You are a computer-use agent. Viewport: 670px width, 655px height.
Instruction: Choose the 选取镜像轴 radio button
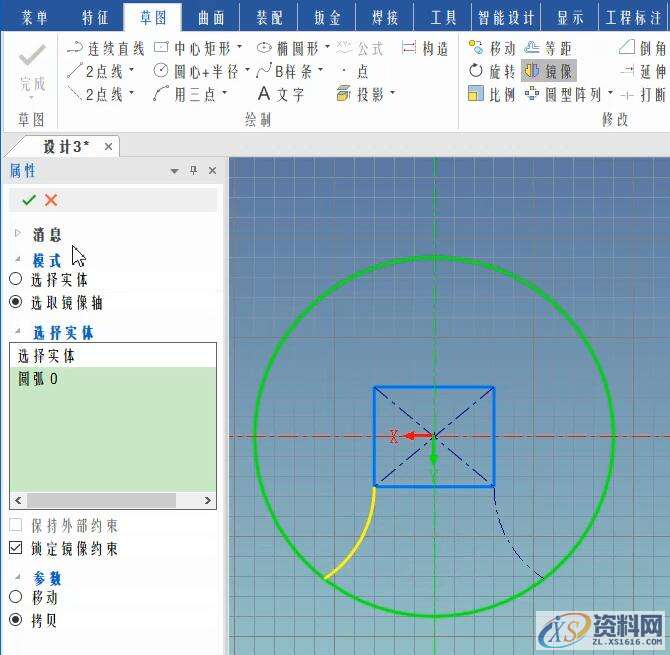15,302
